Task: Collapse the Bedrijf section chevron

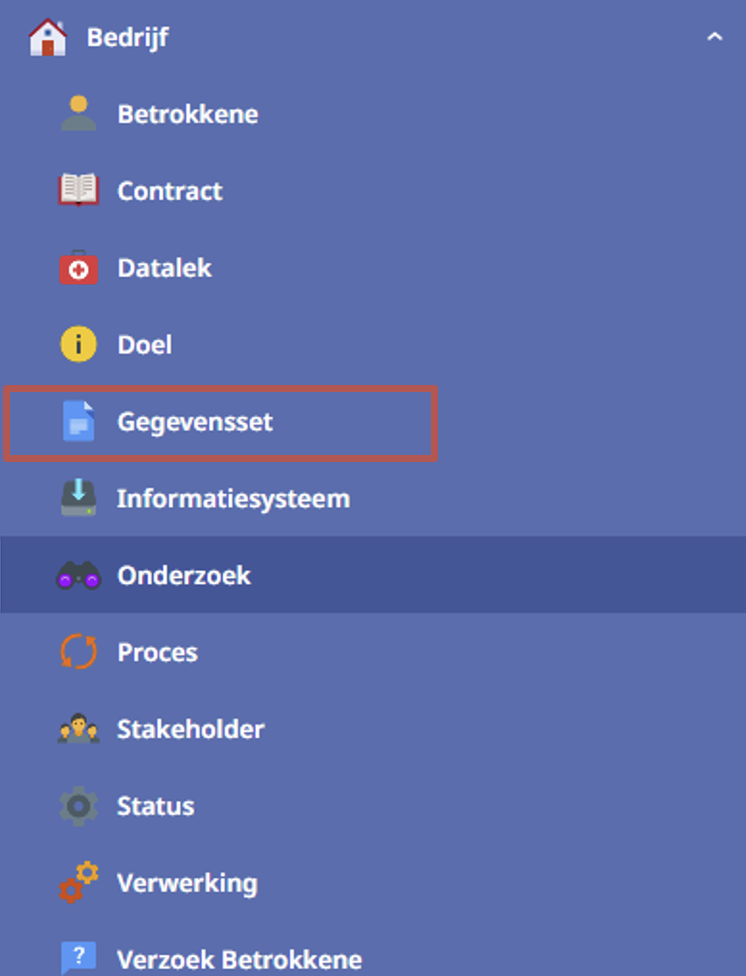Action: (714, 37)
